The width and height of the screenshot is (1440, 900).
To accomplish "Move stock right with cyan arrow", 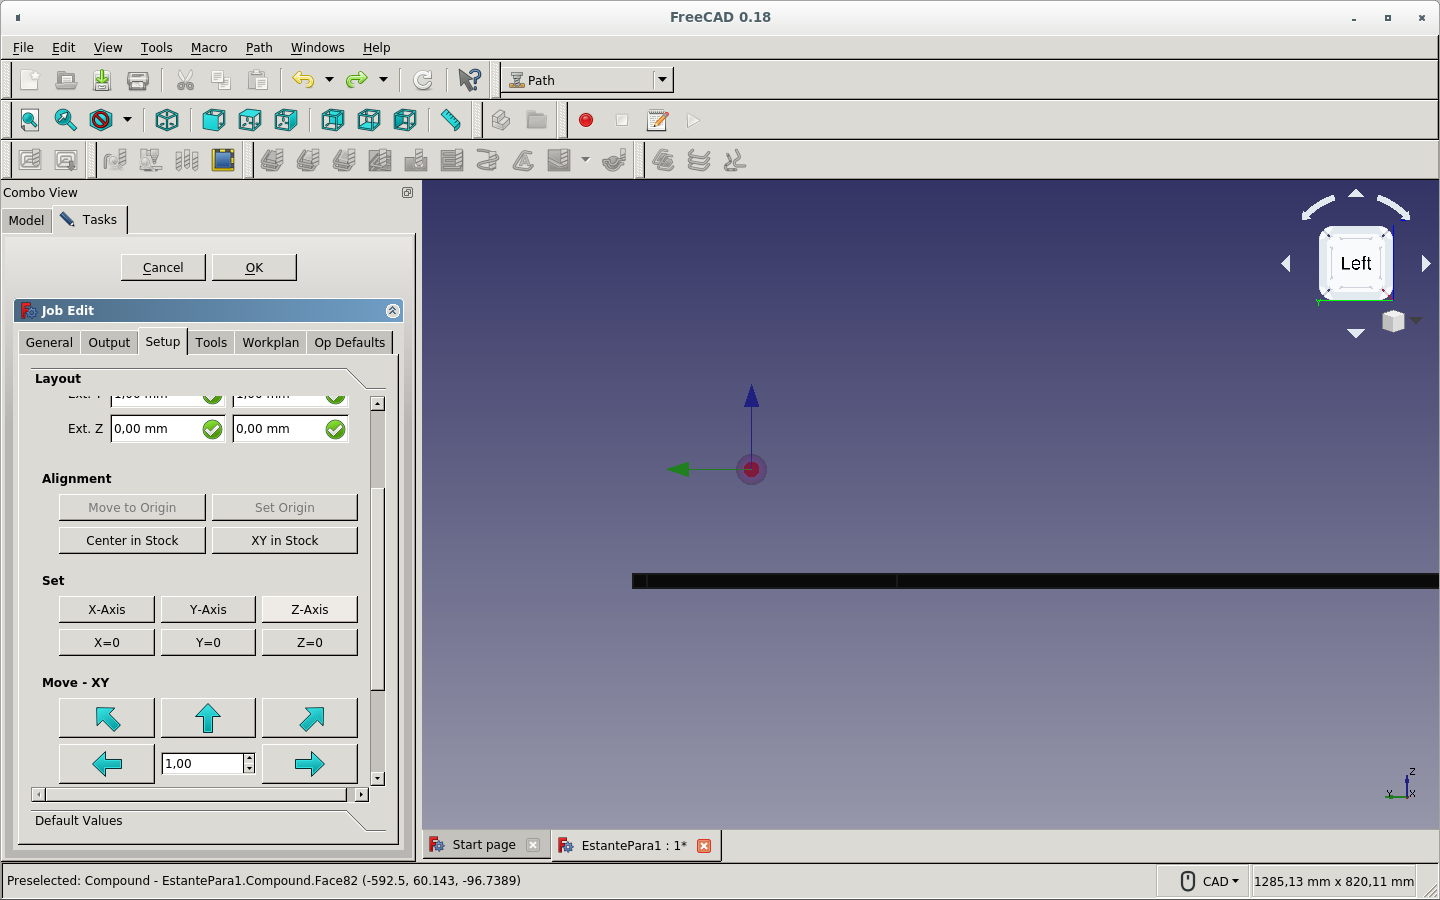I will (x=310, y=764).
